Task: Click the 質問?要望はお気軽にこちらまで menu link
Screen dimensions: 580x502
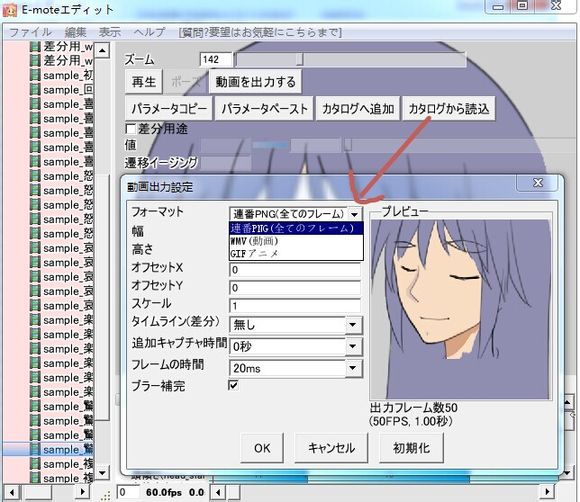Action: click(260, 33)
